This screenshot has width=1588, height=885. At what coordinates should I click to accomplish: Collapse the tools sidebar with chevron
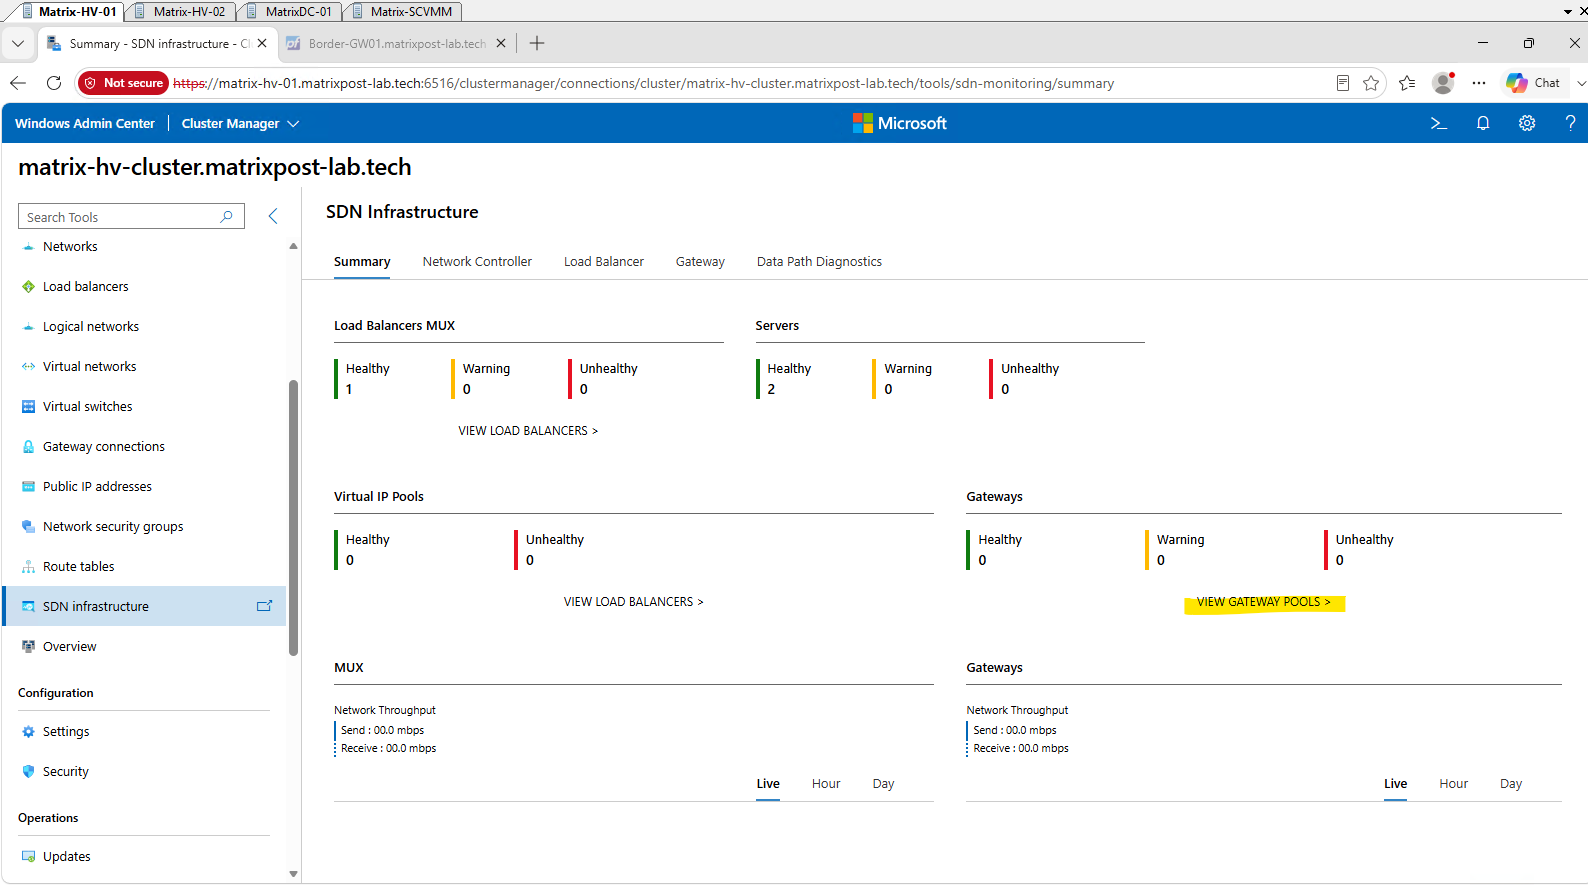(x=273, y=216)
